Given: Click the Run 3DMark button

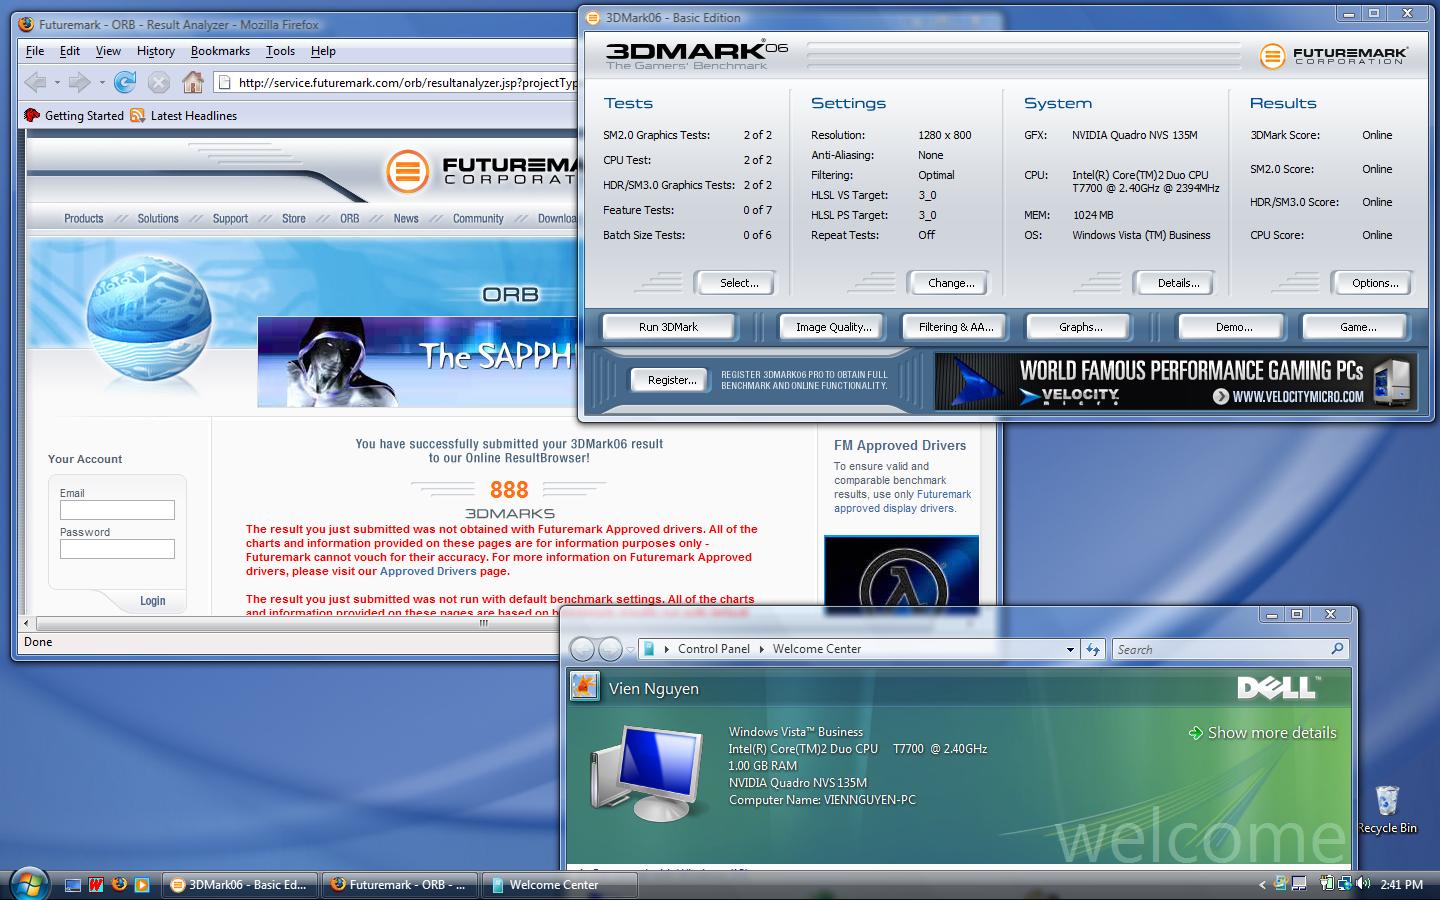Looking at the screenshot, I should [x=668, y=327].
